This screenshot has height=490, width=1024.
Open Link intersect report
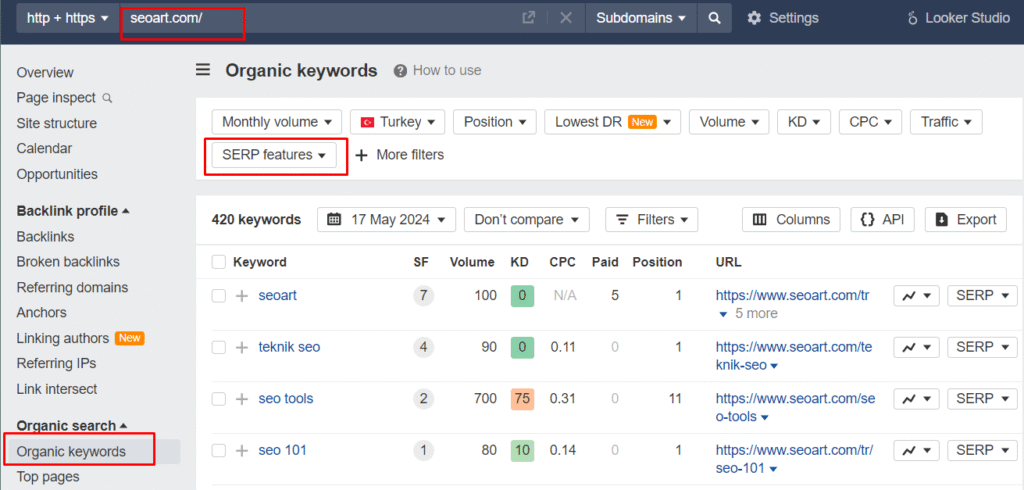click(x=57, y=389)
